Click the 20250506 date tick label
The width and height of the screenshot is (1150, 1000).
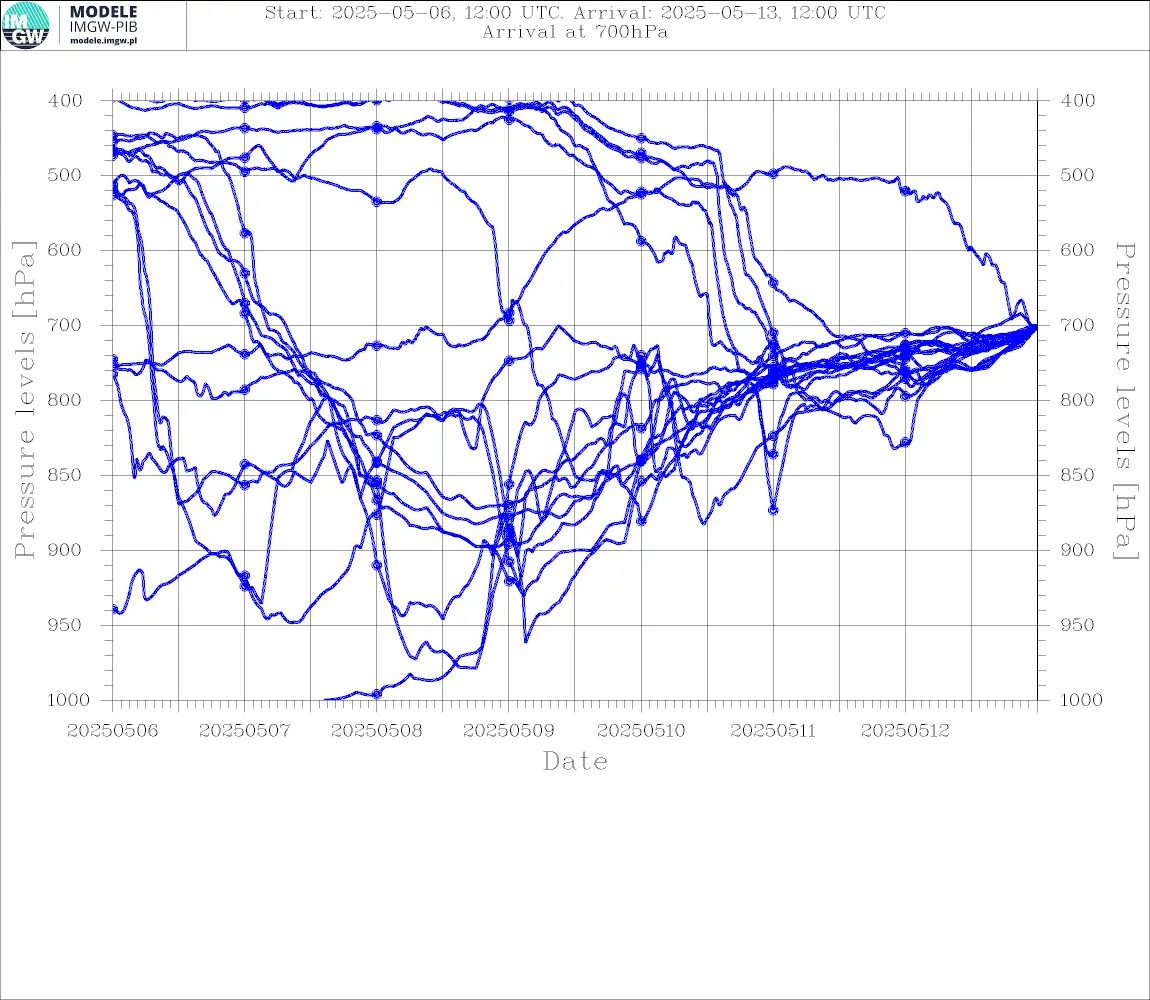tap(112, 731)
